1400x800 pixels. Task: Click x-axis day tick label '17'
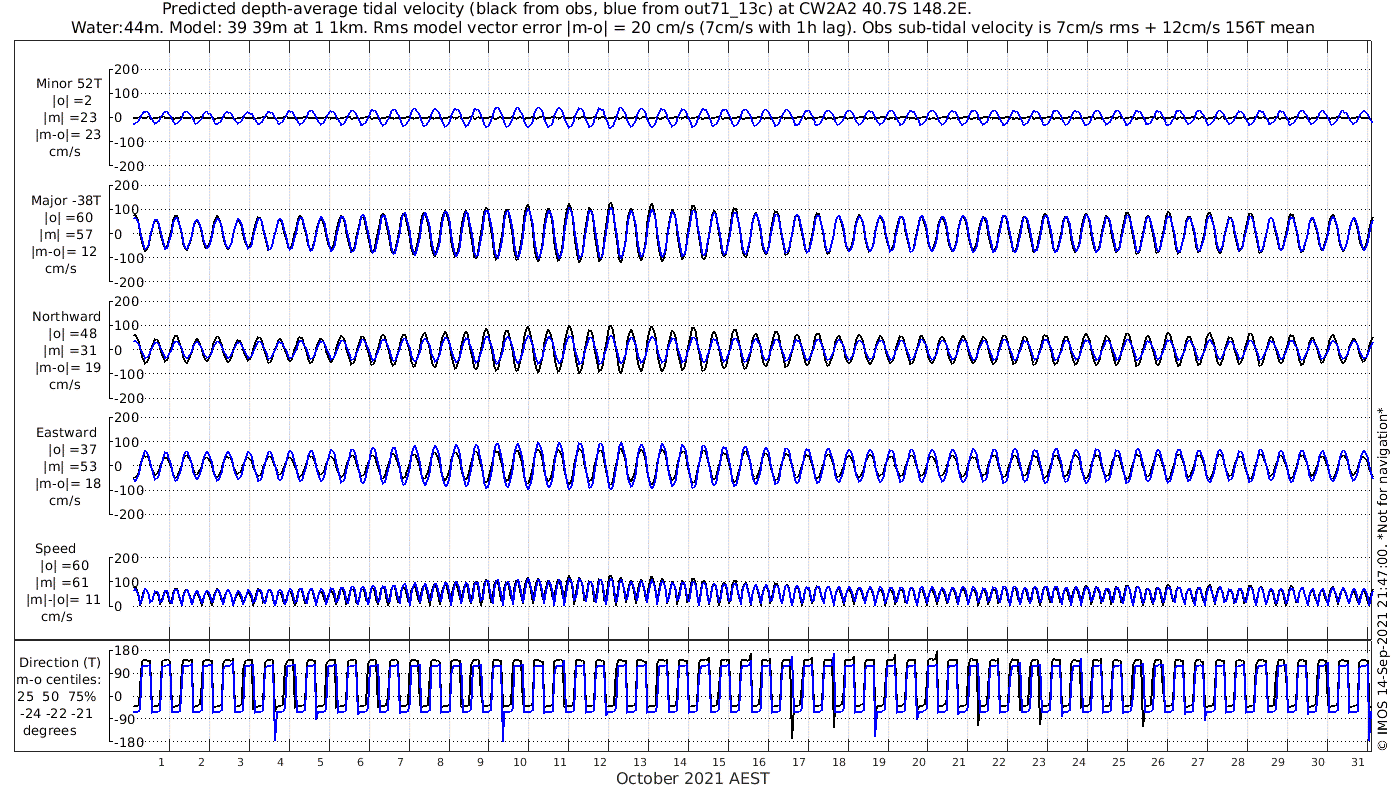799,761
